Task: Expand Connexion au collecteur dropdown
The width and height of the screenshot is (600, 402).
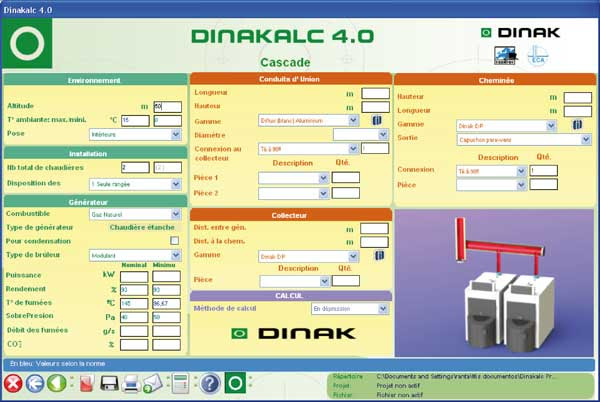Action: click(308, 148)
